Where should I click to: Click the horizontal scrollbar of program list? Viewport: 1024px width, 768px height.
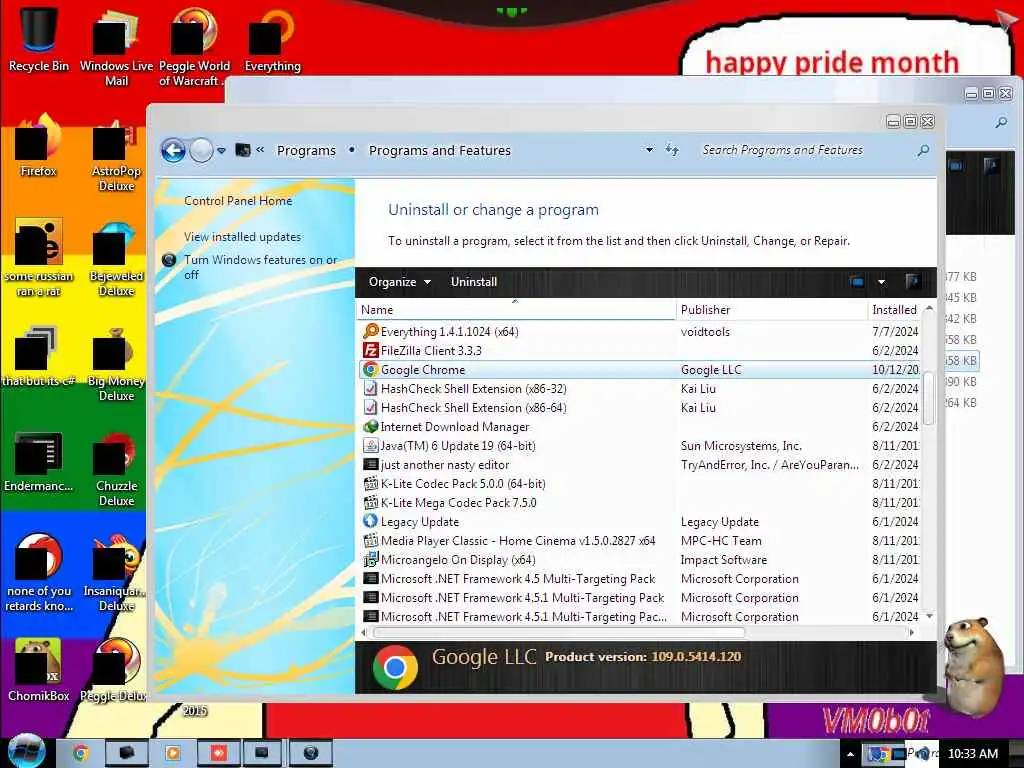pyautogui.click(x=559, y=632)
